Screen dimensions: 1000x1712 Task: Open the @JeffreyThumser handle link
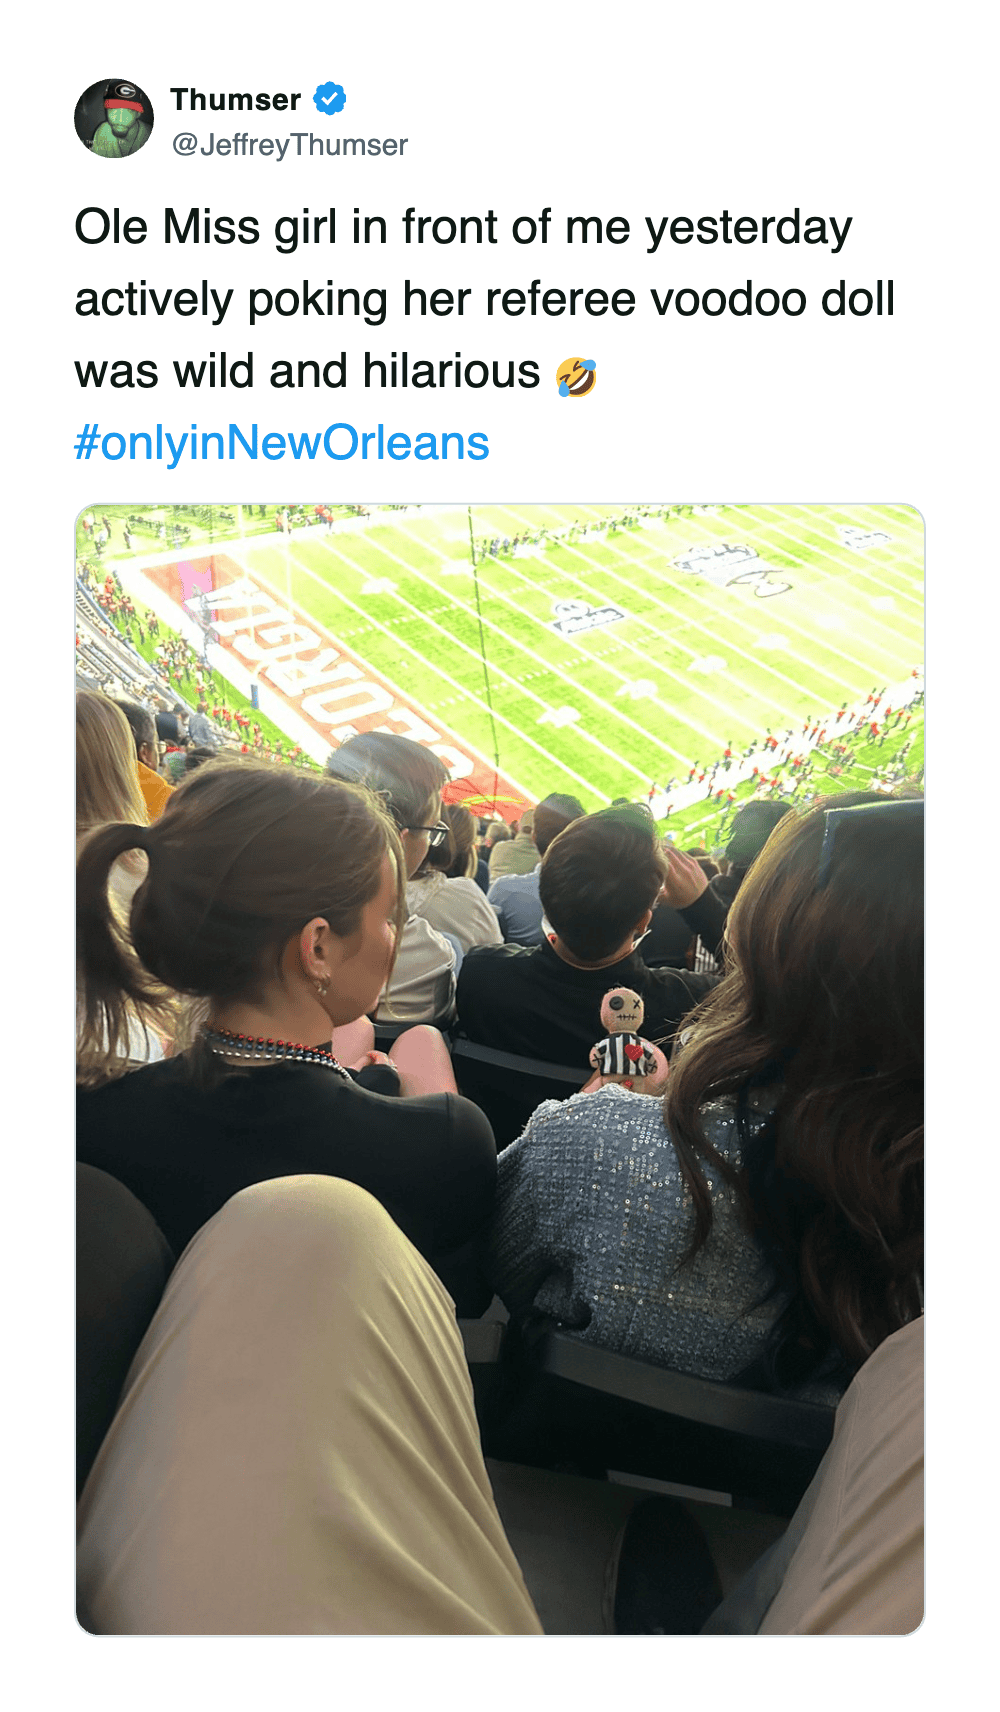(289, 145)
